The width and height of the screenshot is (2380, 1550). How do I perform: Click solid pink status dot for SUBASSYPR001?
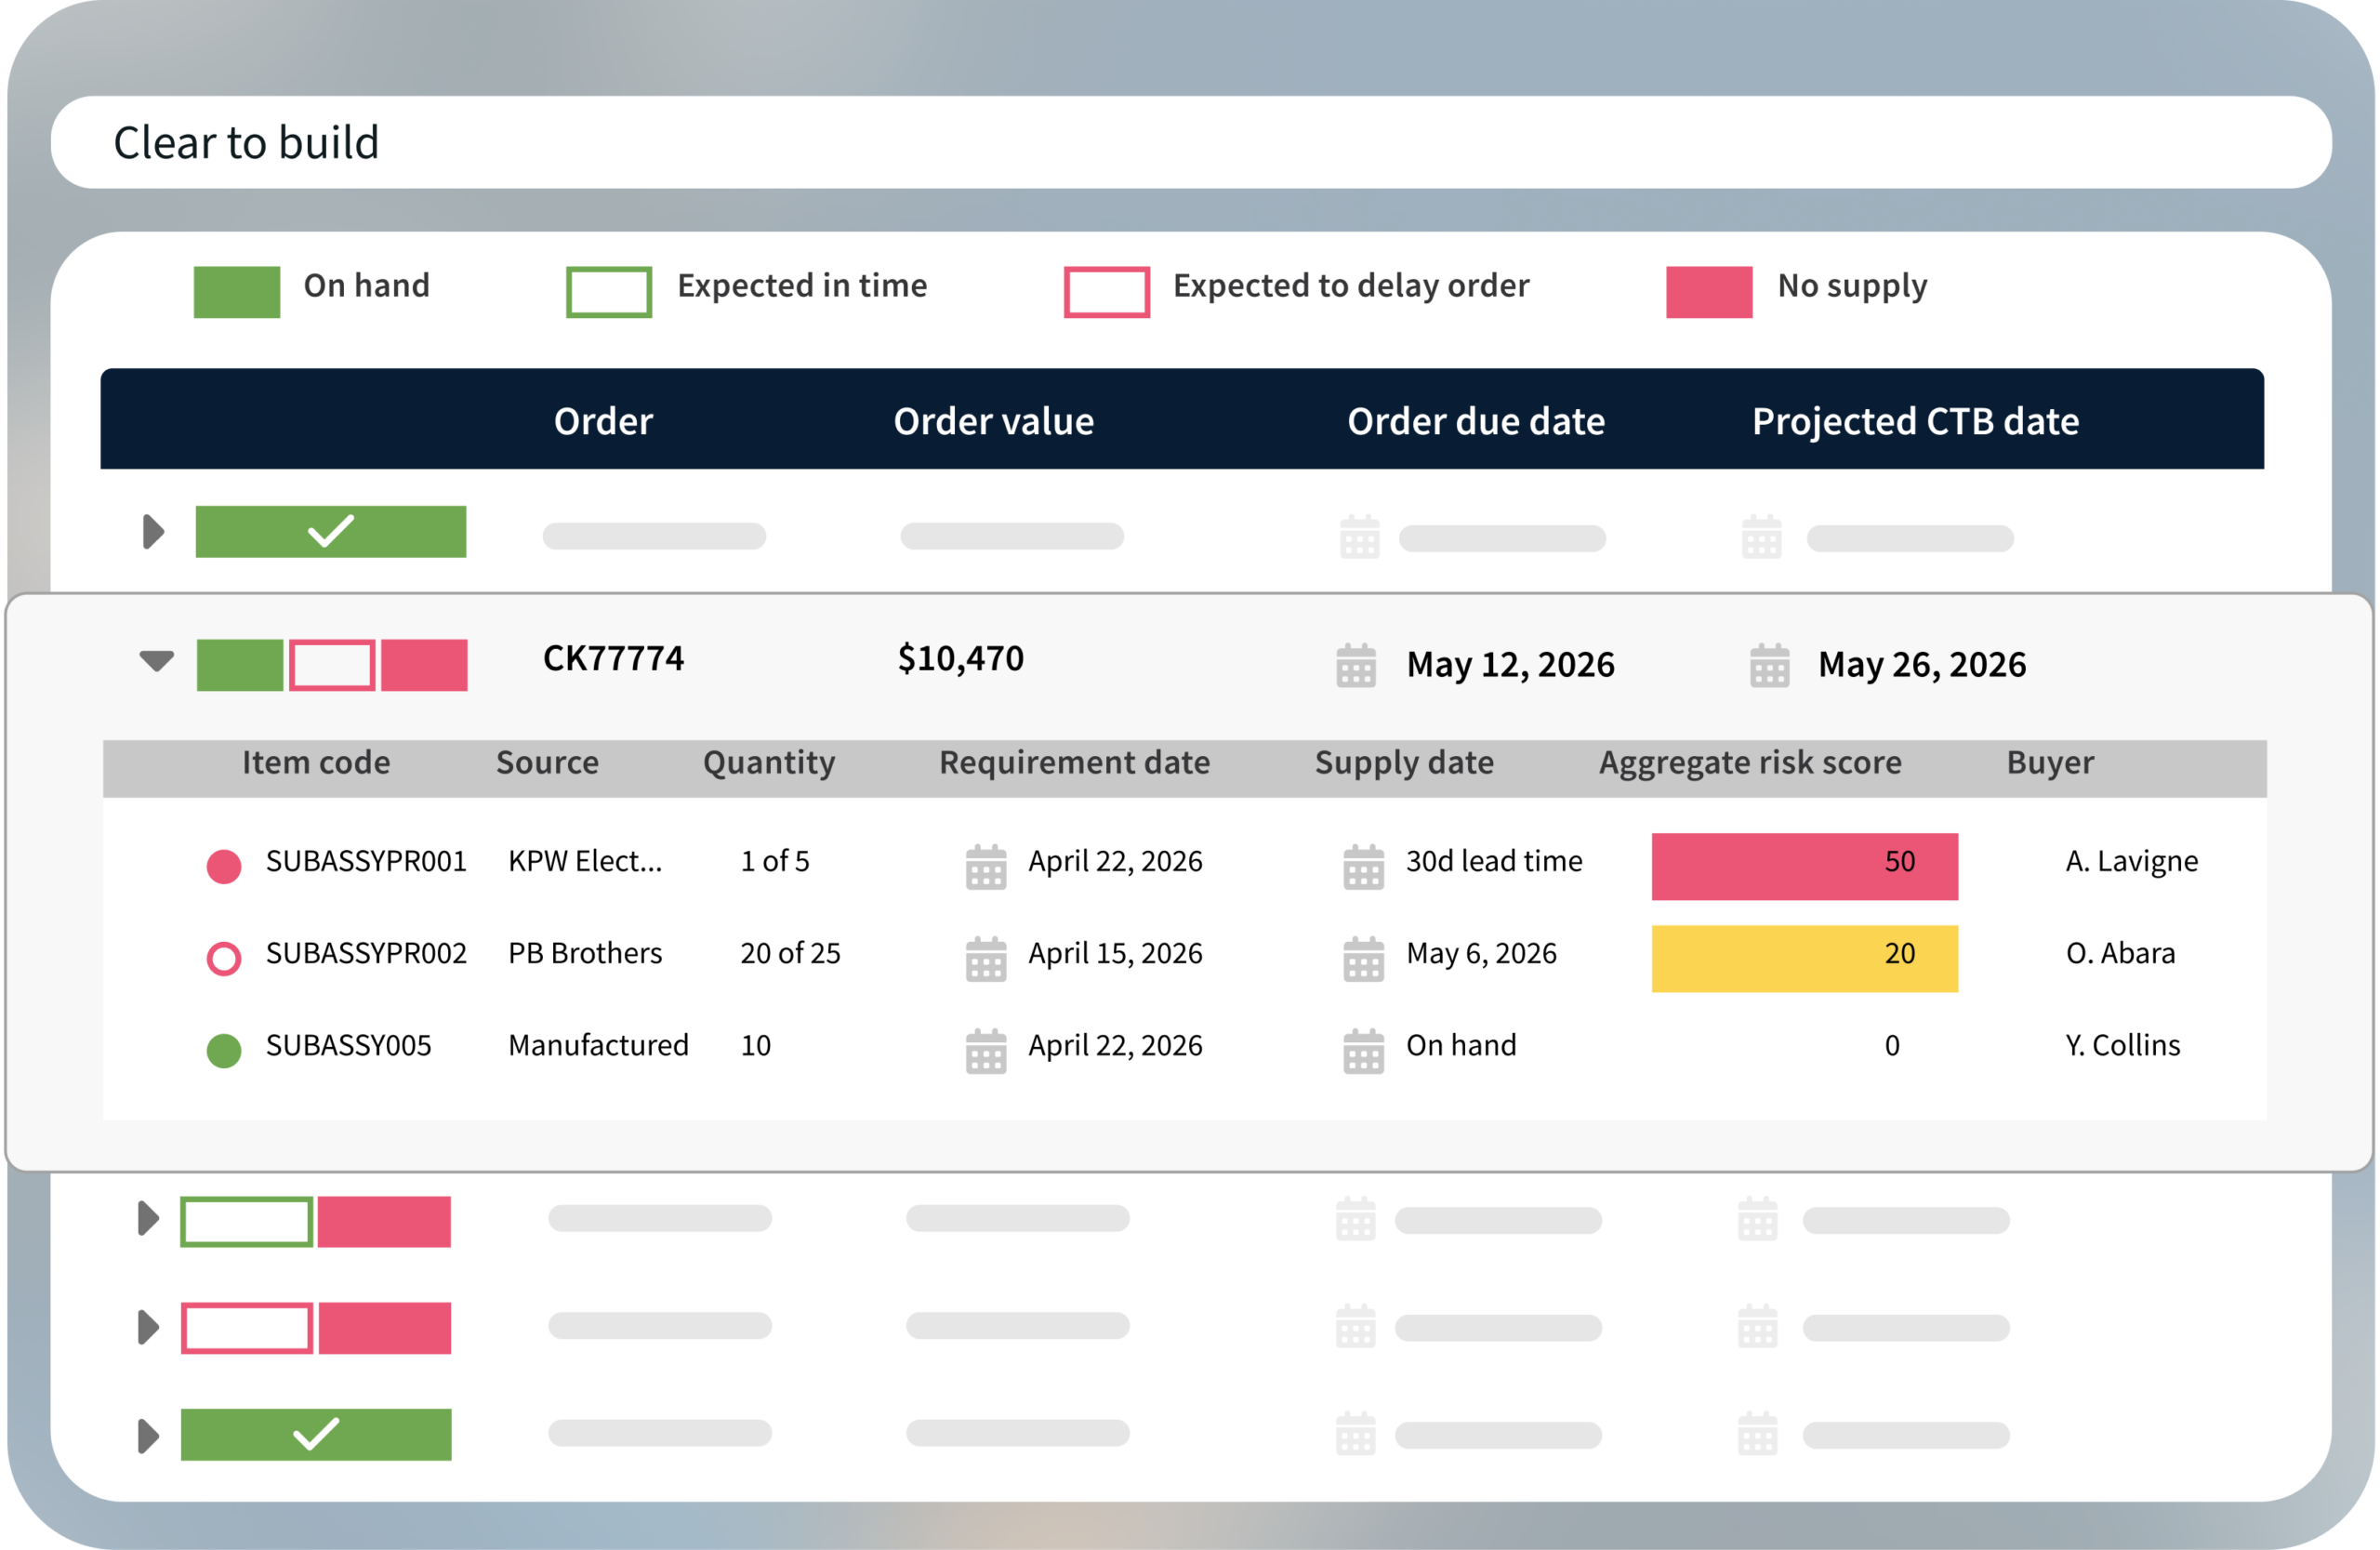coord(224,866)
